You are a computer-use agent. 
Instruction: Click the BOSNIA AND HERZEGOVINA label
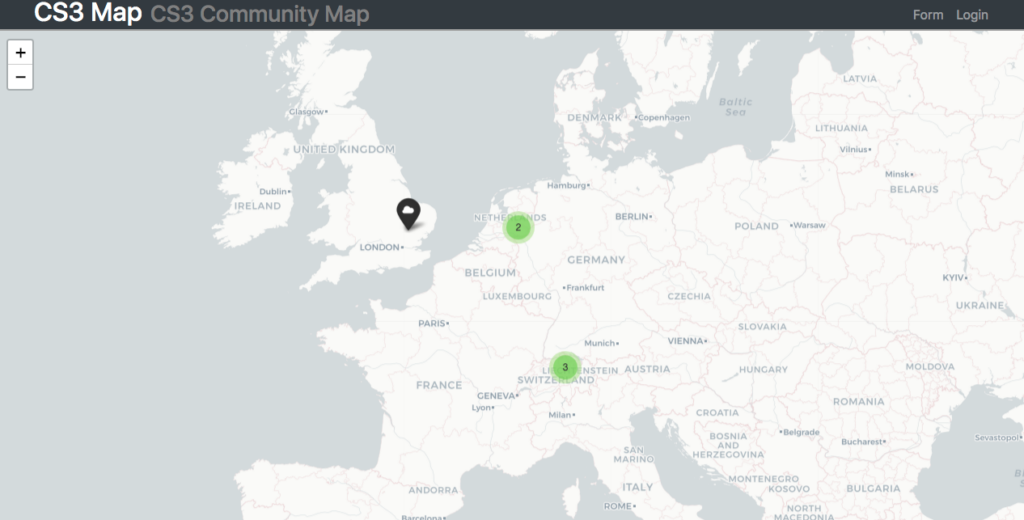pyautogui.click(x=728, y=446)
